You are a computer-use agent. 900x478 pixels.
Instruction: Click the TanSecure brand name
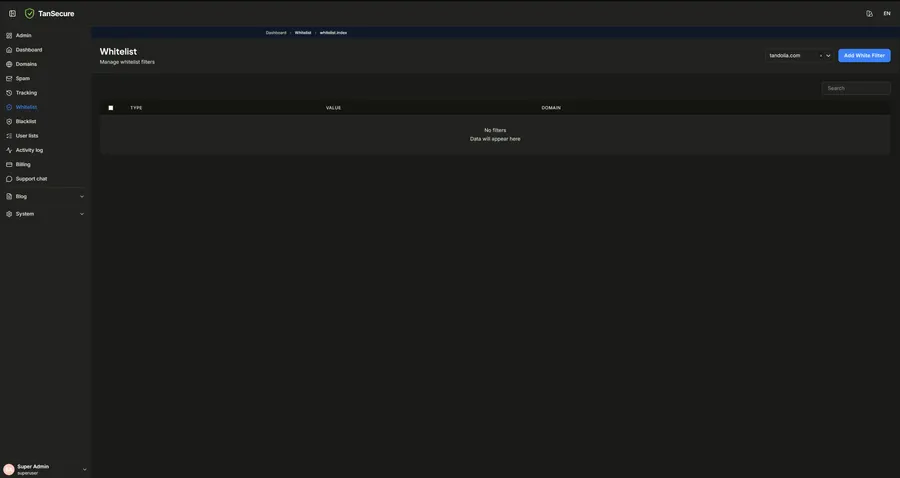56,14
